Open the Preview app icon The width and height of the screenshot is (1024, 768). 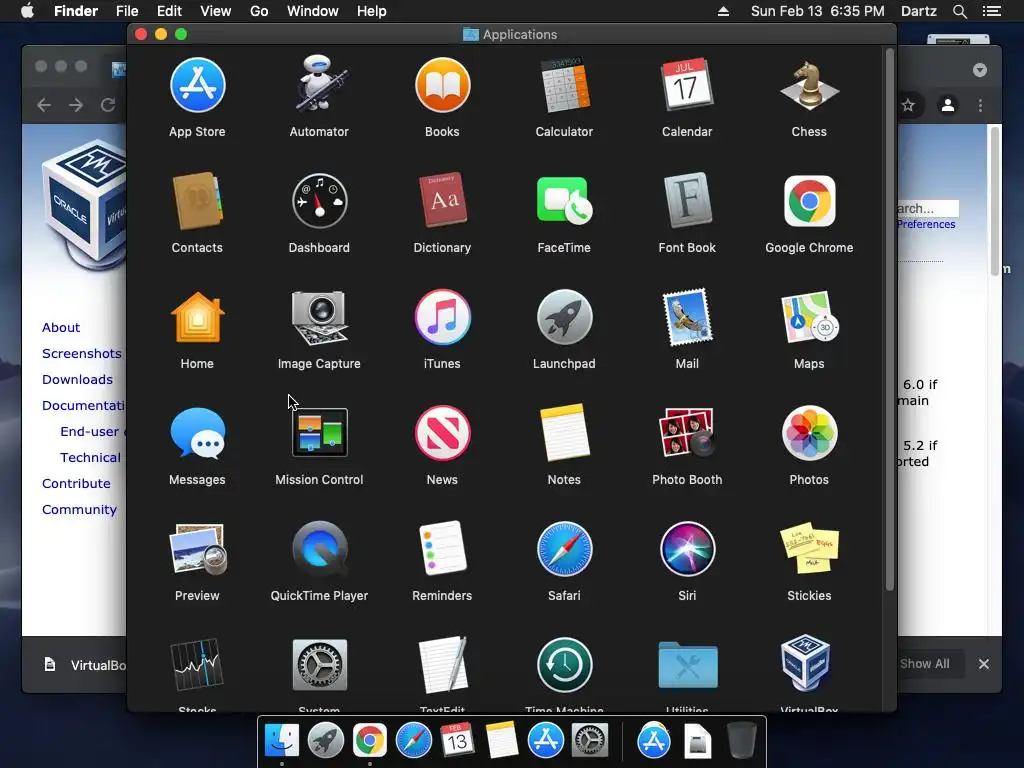197,549
